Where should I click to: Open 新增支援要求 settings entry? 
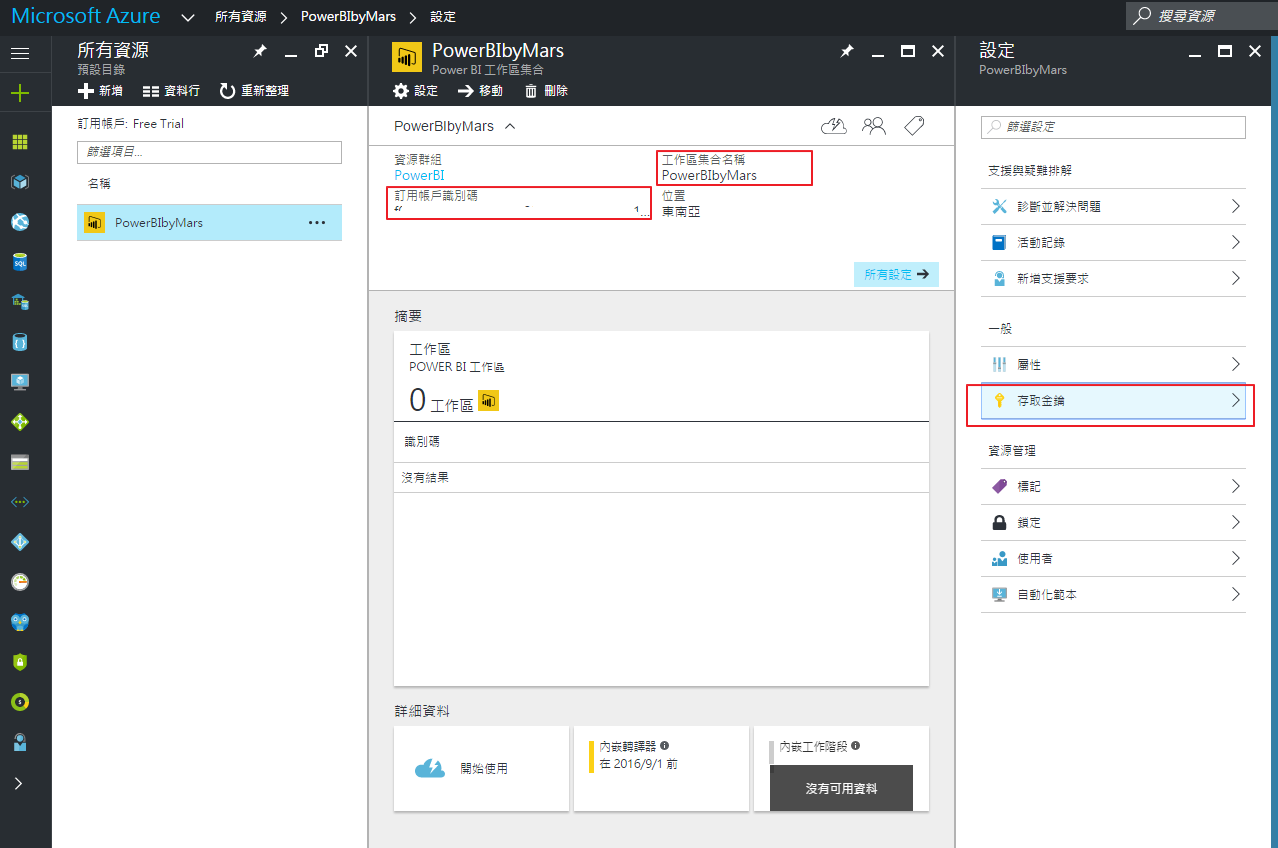tap(1113, 278)
